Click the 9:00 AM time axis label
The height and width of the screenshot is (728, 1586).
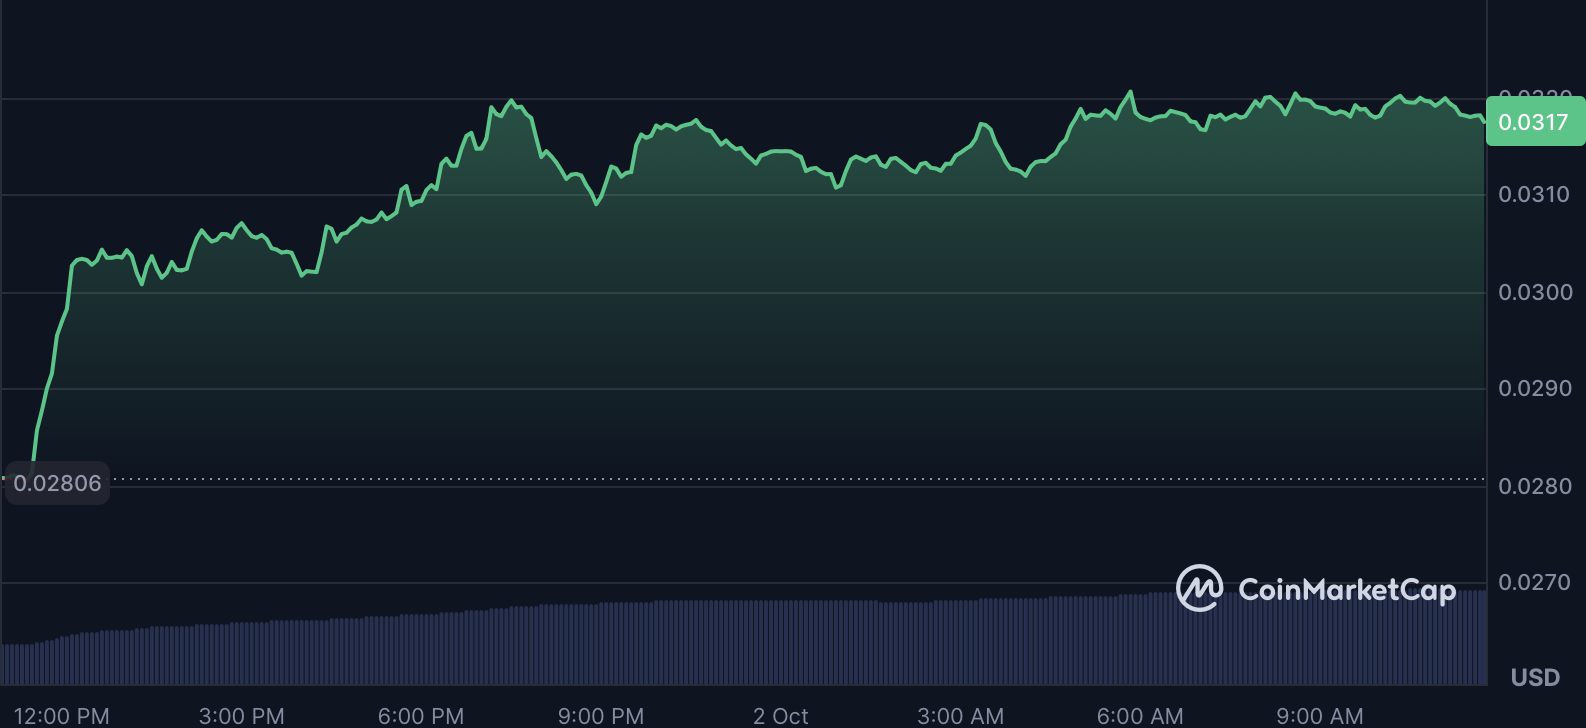click(1319, 716)
